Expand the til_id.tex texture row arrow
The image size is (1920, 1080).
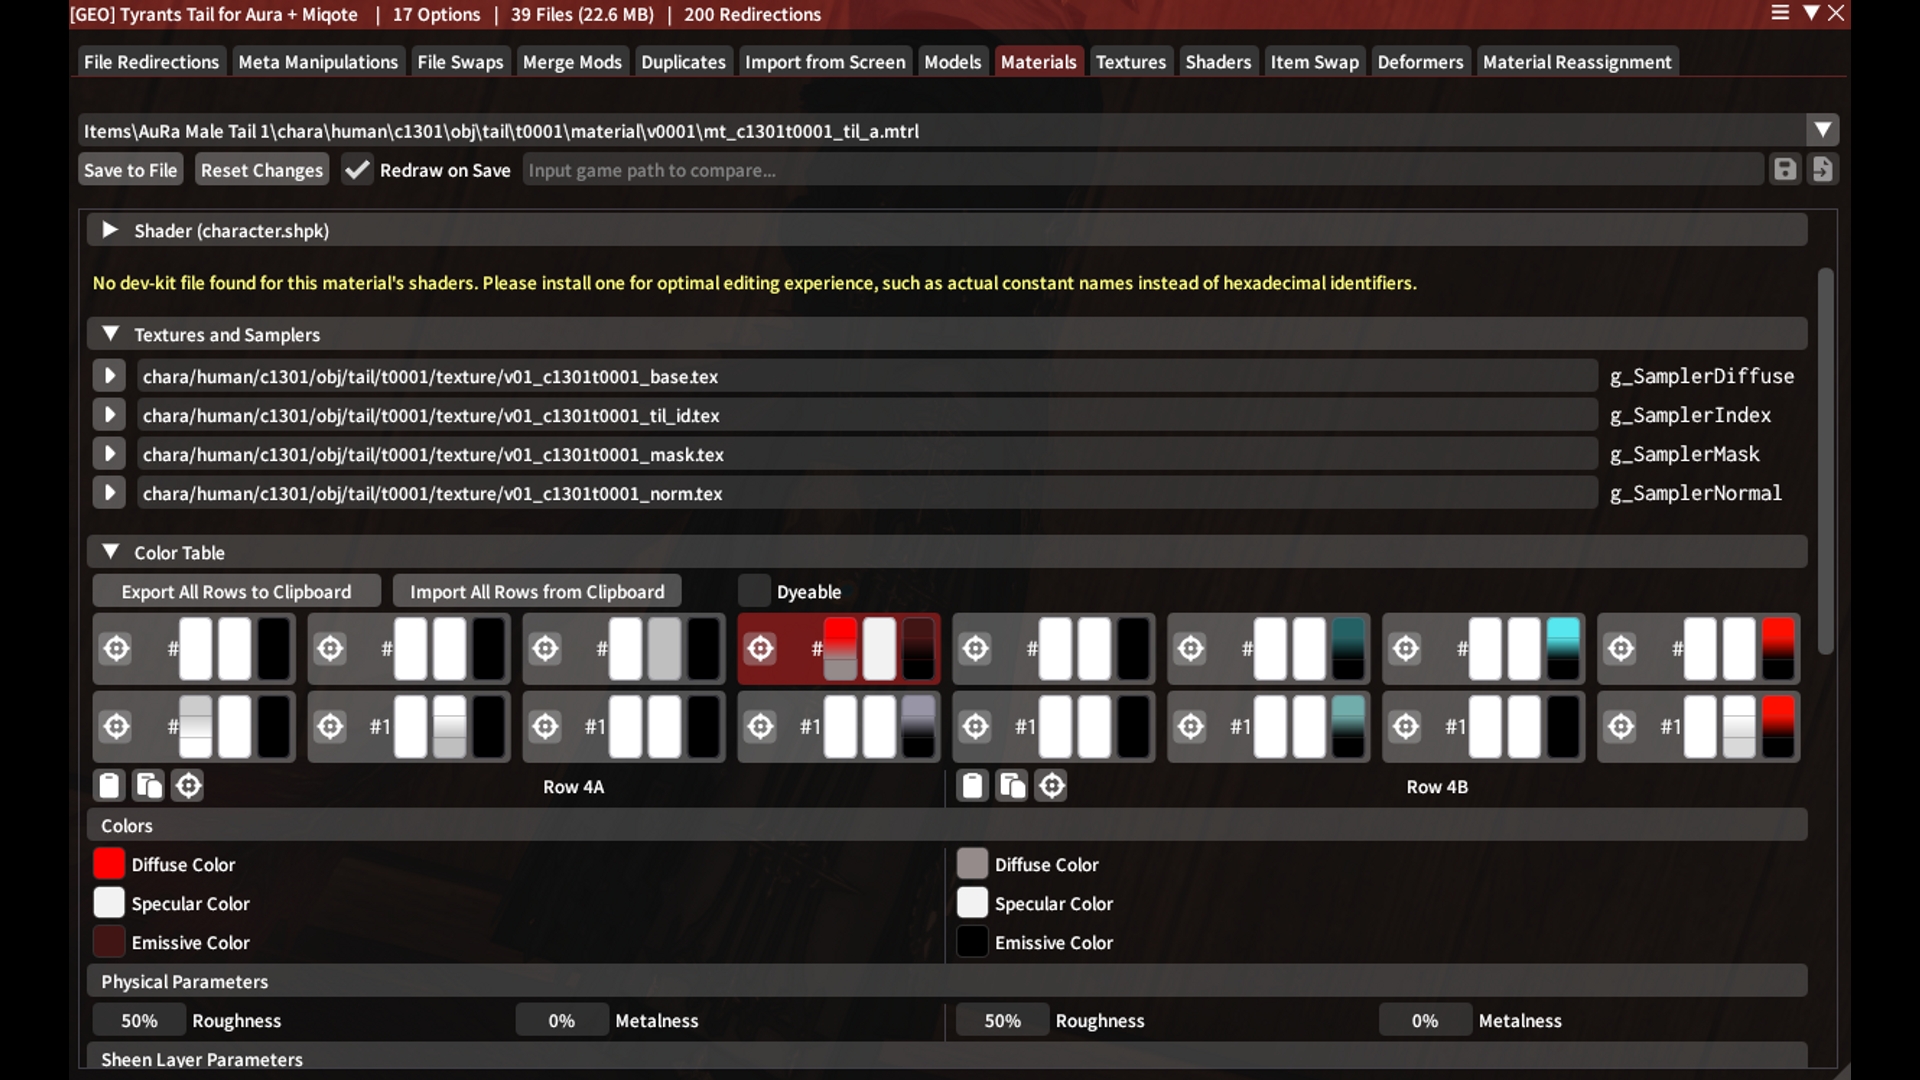click(109, 415)
